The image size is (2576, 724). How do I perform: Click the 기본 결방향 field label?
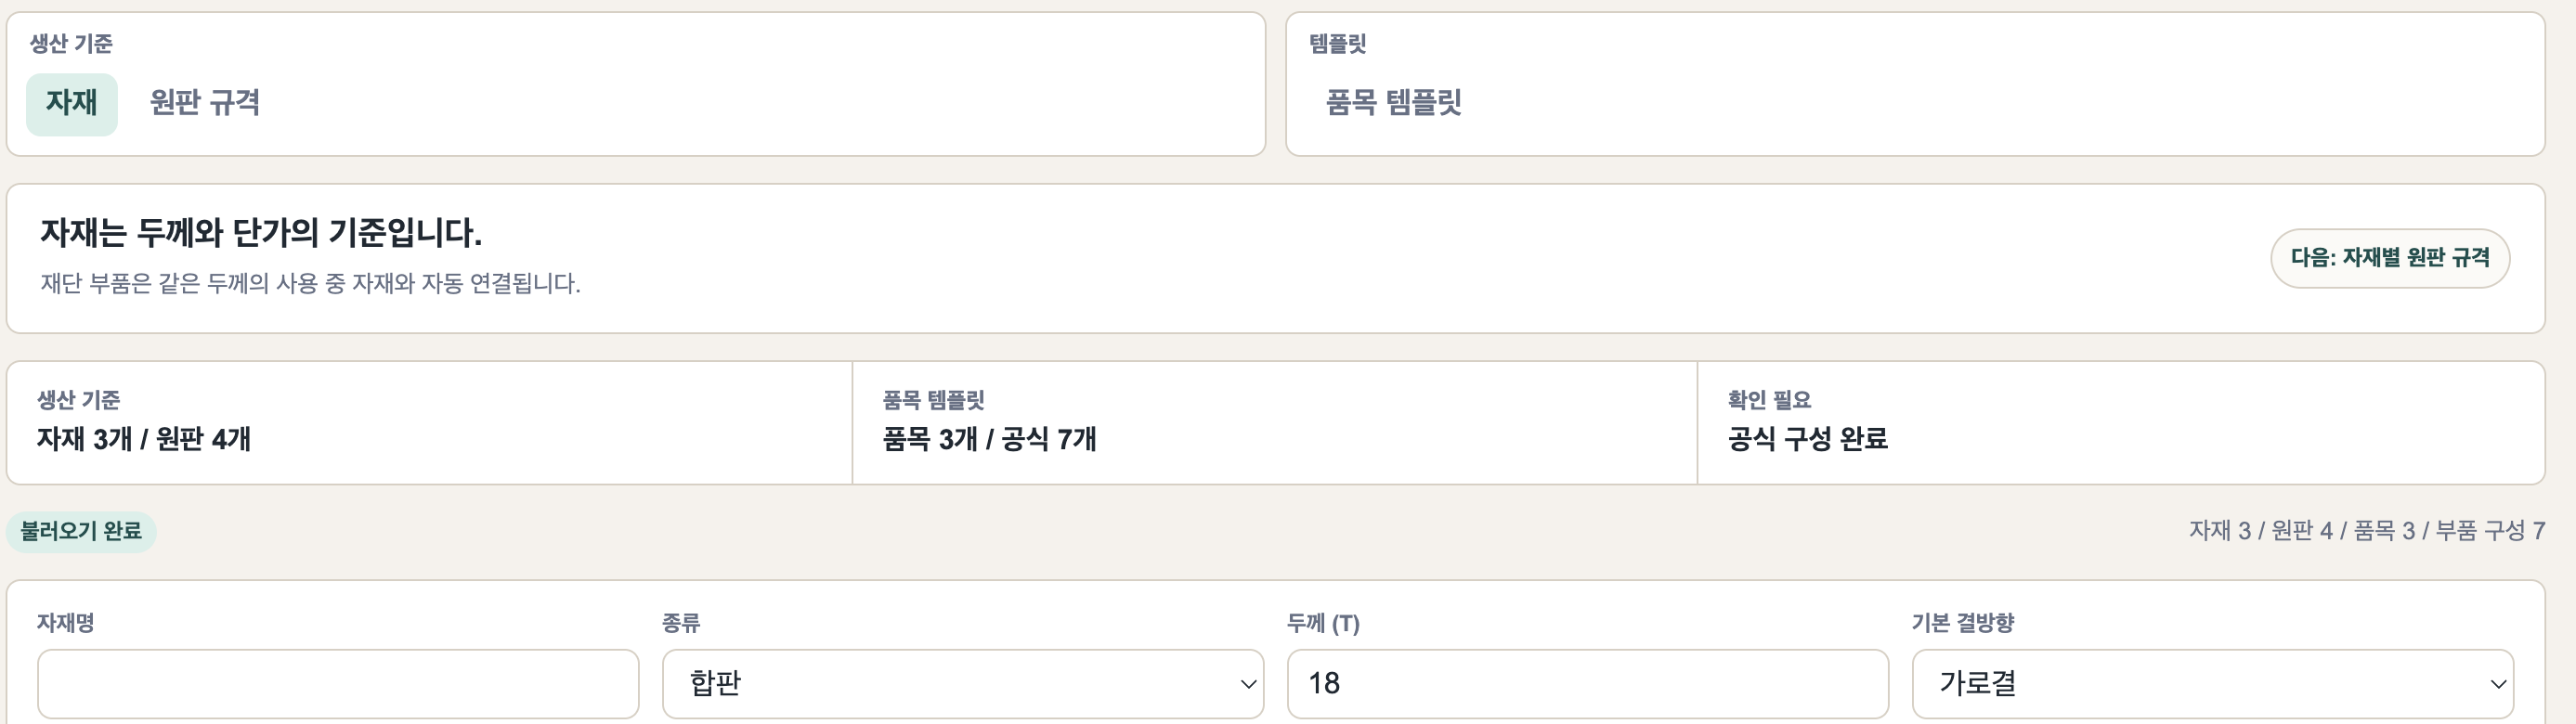(x=1963, y=623)
